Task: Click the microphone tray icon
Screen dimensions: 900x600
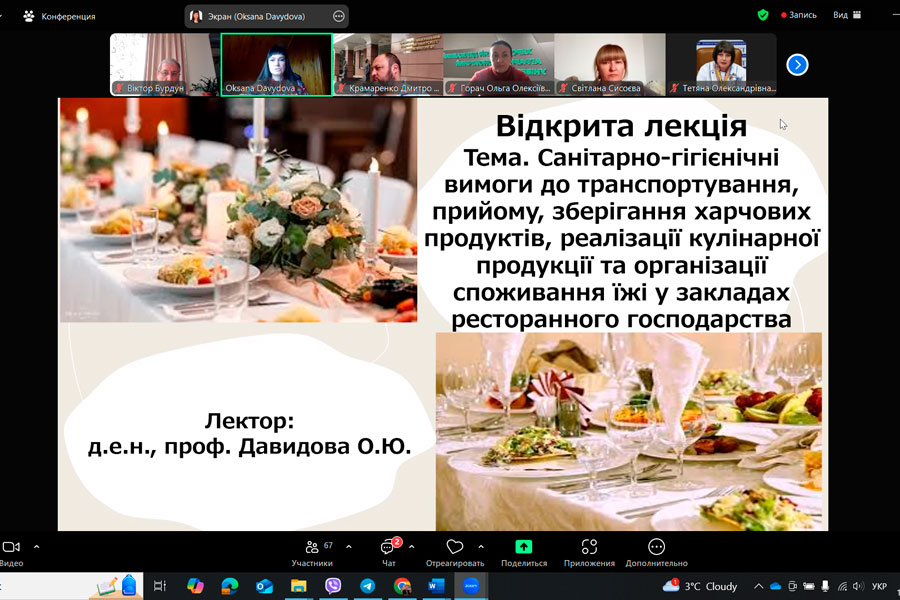Action: tap(825, 586)
